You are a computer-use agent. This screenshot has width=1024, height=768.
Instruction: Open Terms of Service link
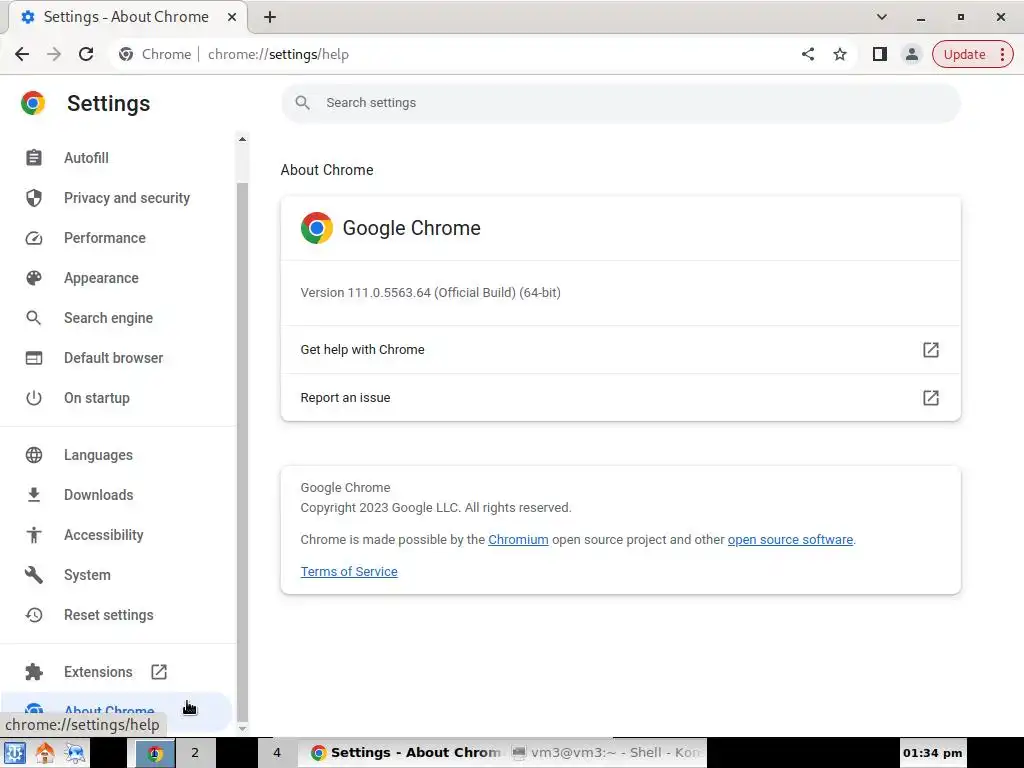[x=349, y=571]
